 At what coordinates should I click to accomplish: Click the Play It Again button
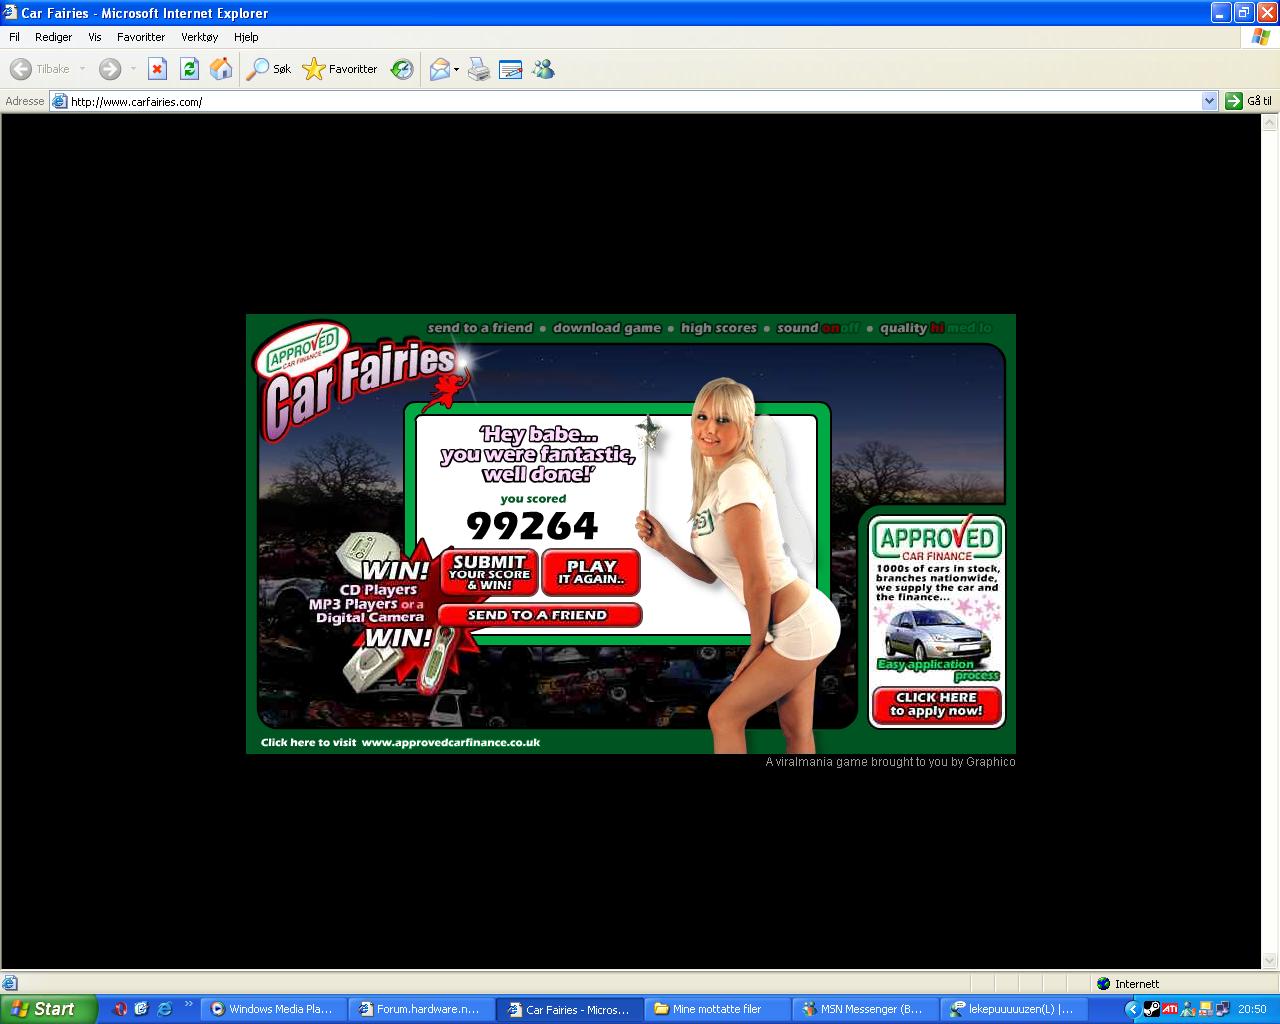pos(591,572)
